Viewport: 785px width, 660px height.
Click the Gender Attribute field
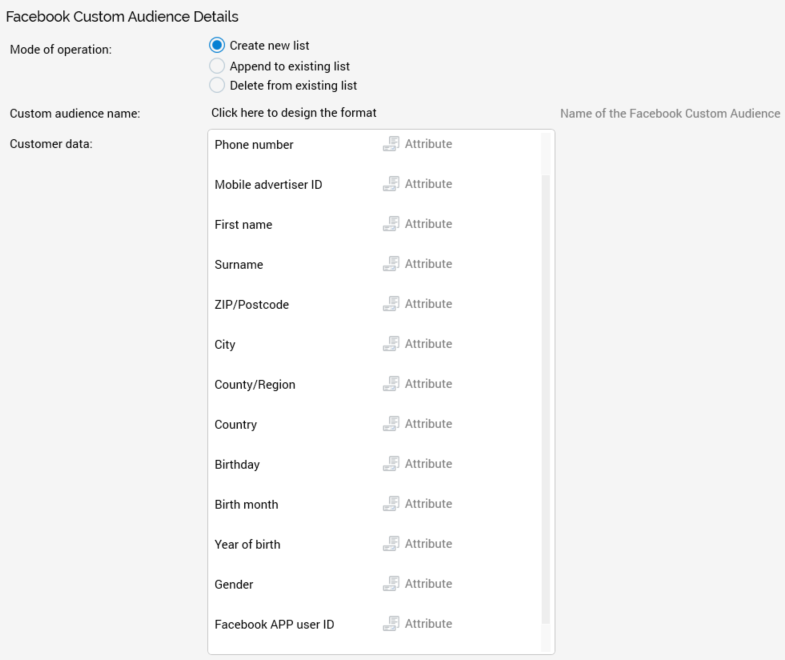[428, 584]
